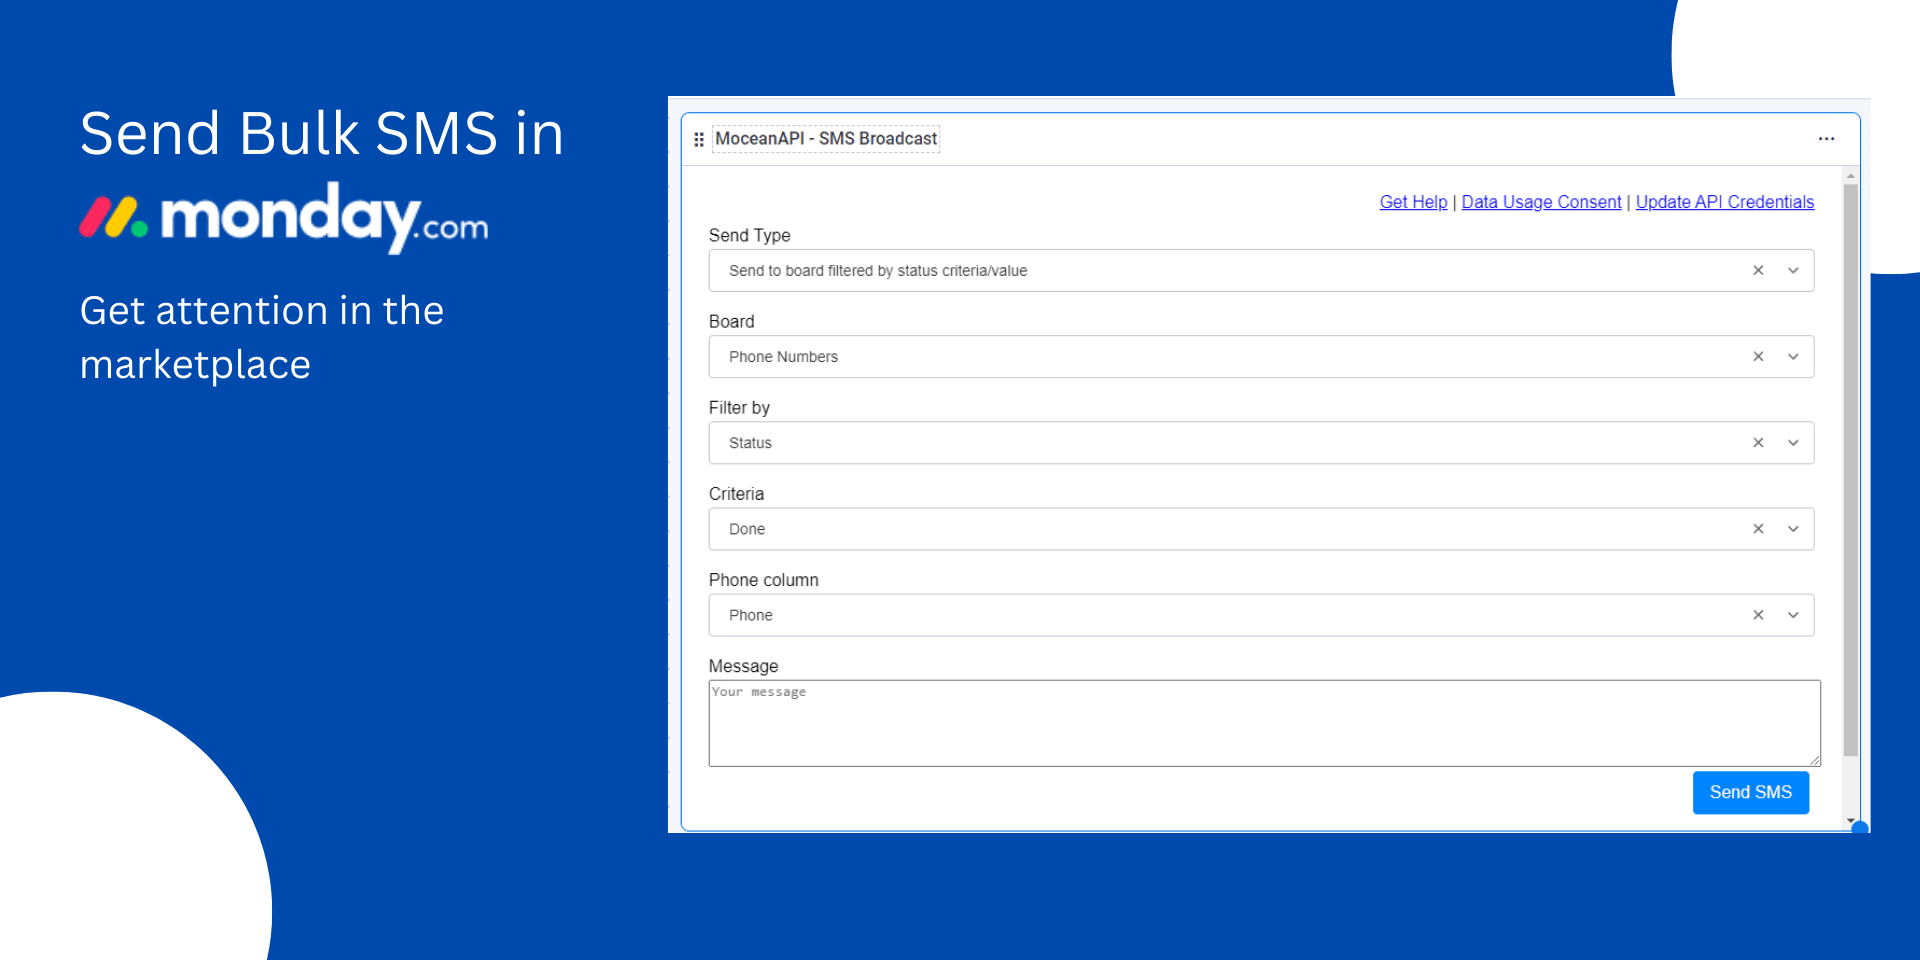1920x960 pixels.
Task: Click Get attention in the marketplace text
Action: (x=262, y=338)
